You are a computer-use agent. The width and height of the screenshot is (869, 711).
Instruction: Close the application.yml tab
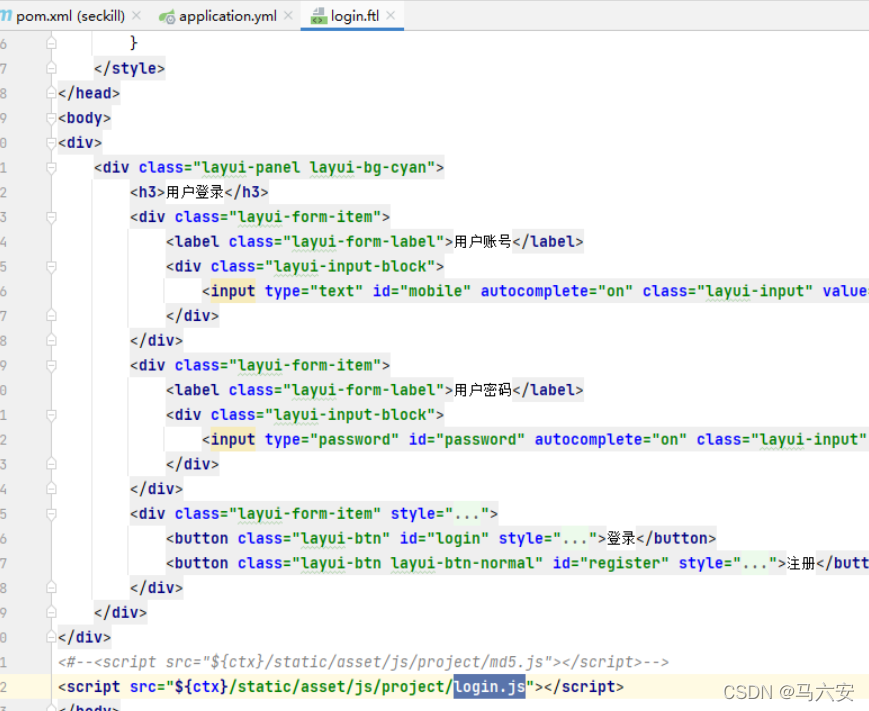click(x=288, y=16)
